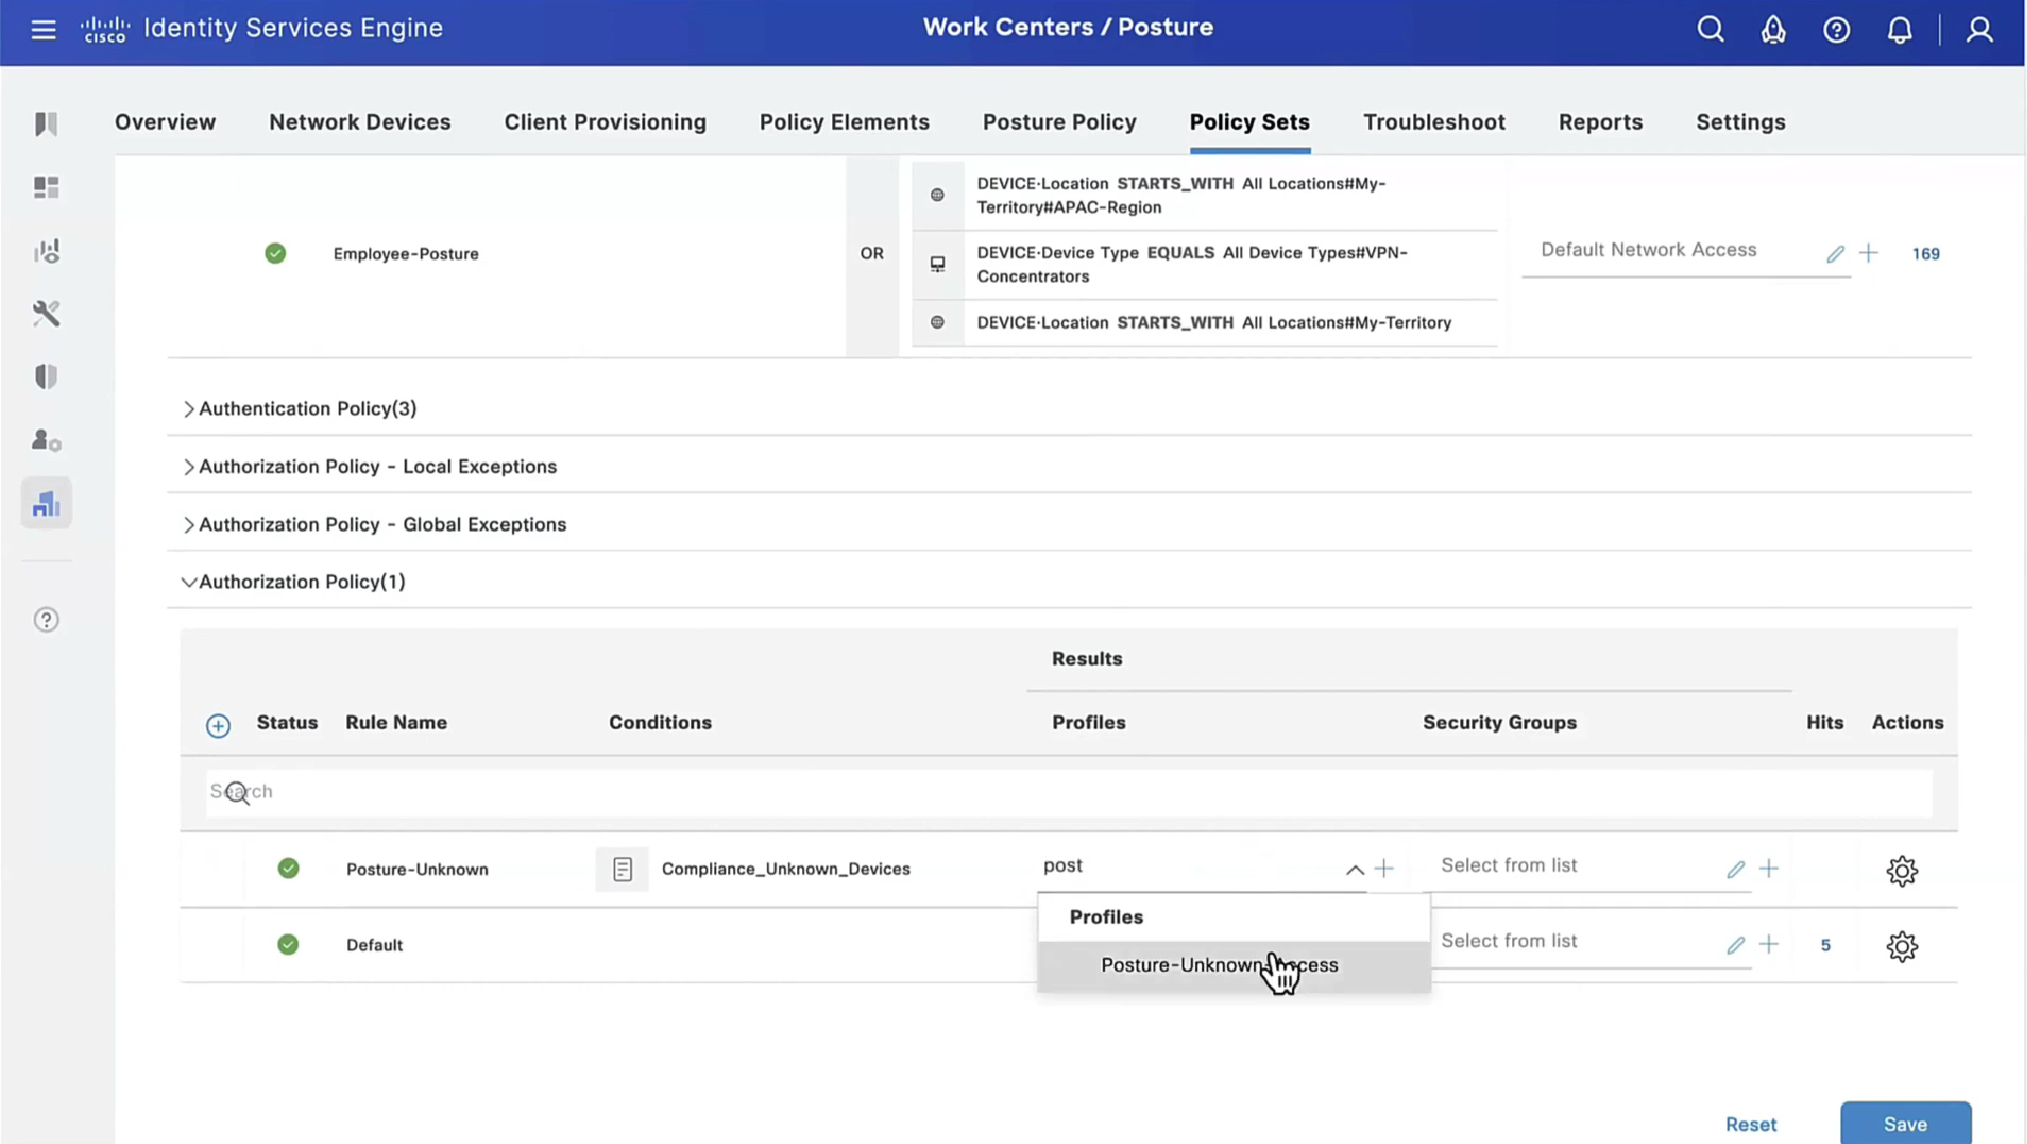This screenshot has height=1144, width=2027.
Task: Click the Reset link
Action: tap(1750, 1124)
